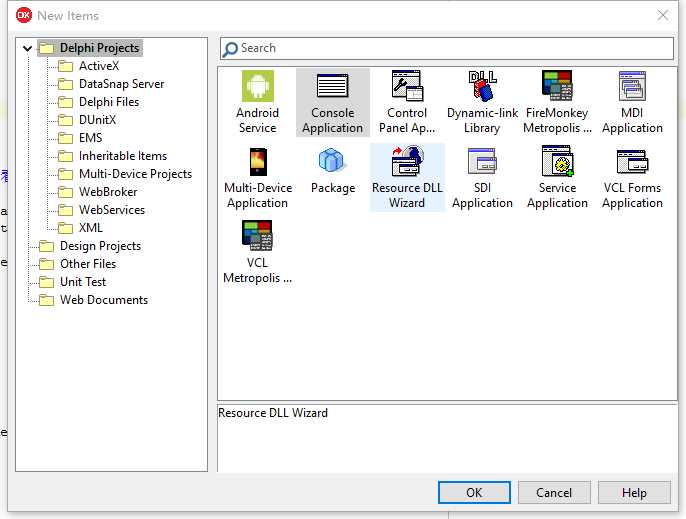
Task: Select the DUnitX folder
Action: pyautogui.click(x=97, y=120)
